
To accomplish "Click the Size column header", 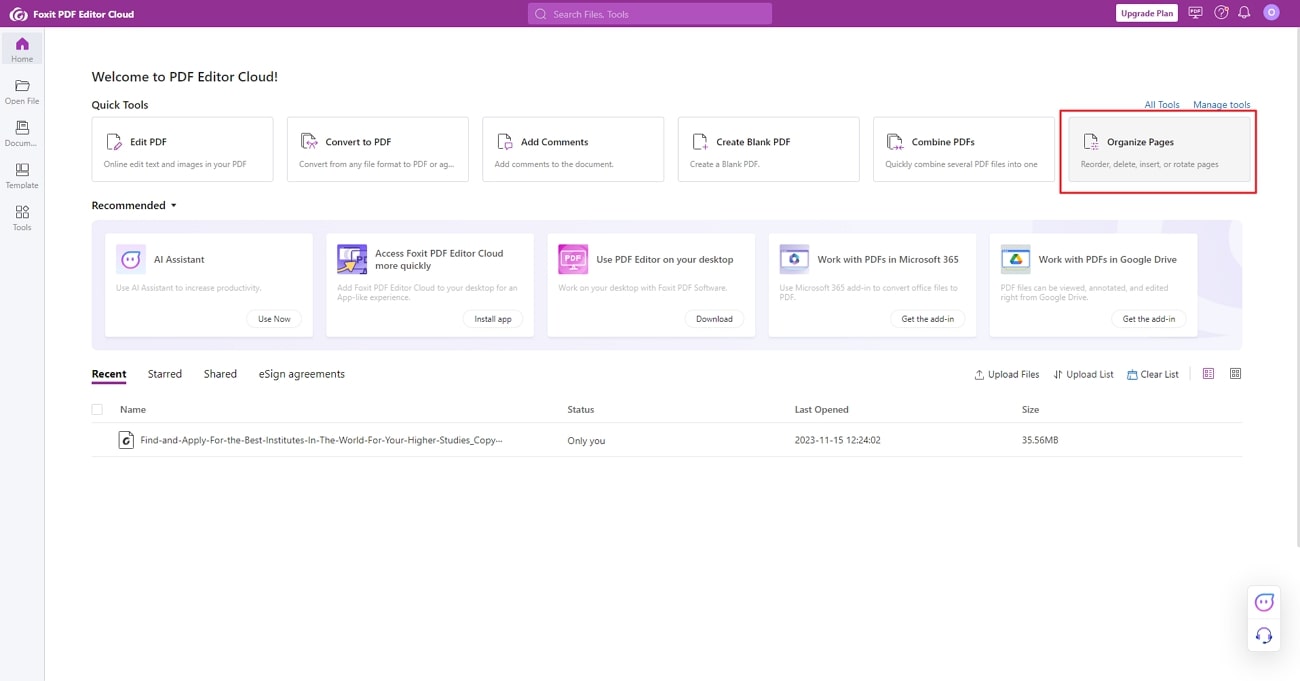I will (1030, 409).
